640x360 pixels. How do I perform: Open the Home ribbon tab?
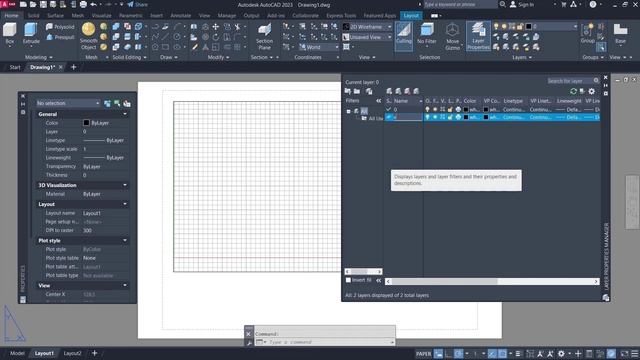coord(11,16)
